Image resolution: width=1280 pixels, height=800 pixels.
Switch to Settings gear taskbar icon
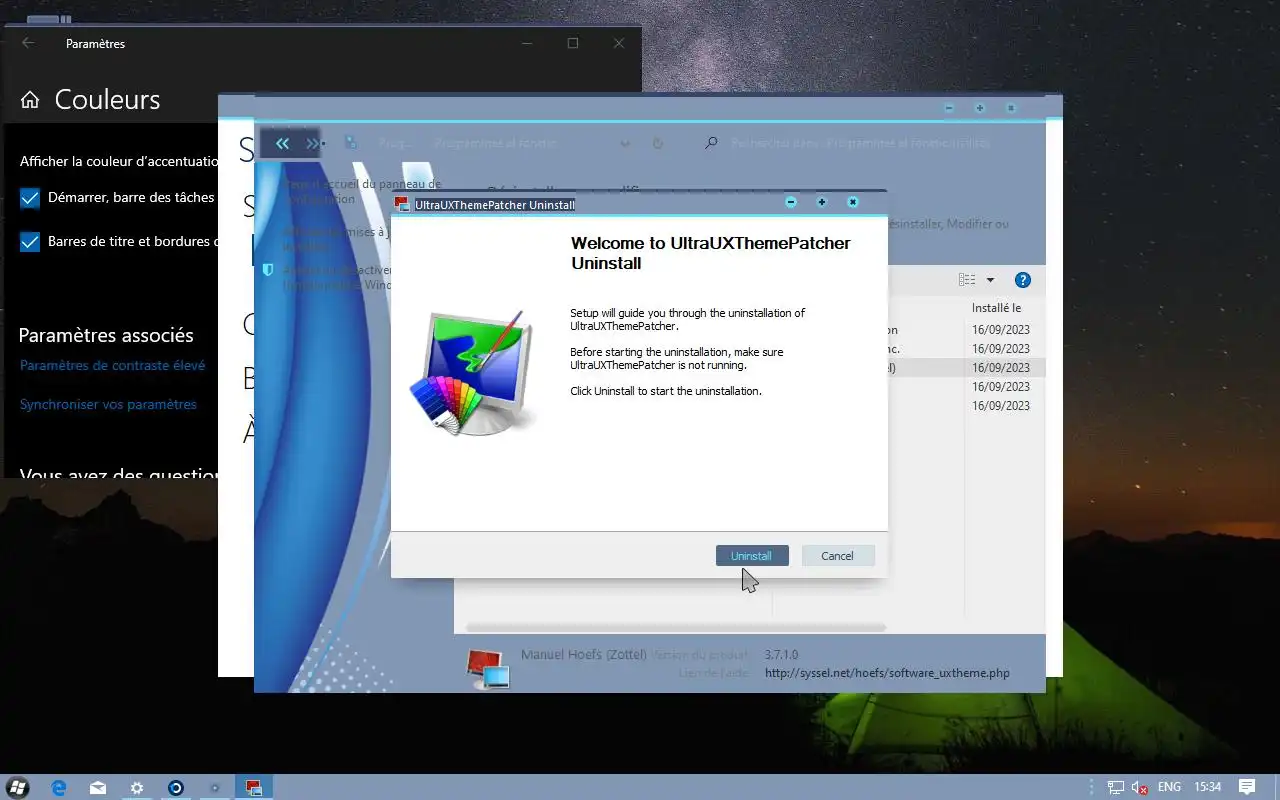coord(137,787)
